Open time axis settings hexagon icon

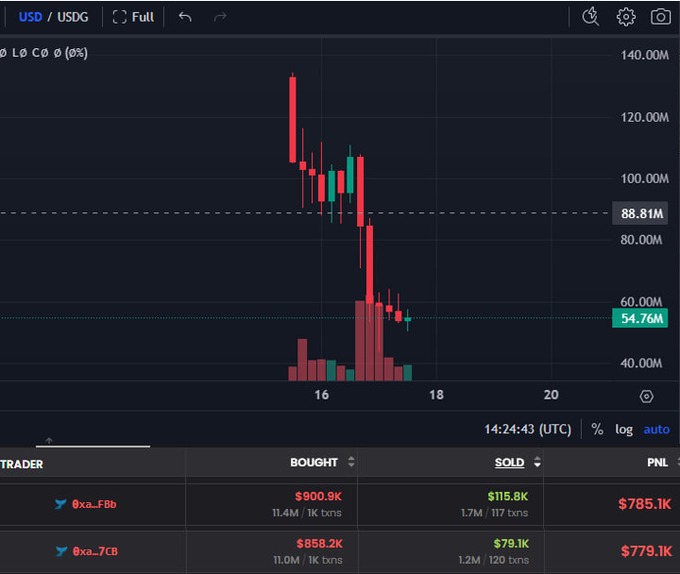(646, 396)
